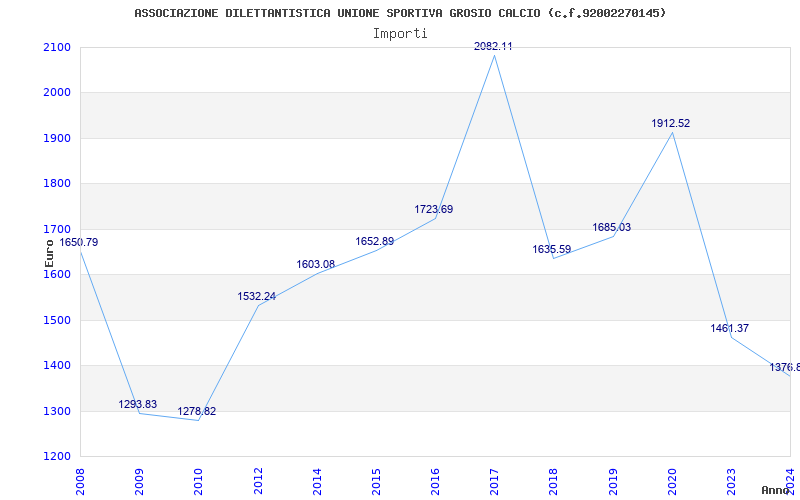Click the 1603.08 data label
The height and width of the screenshot is (500, 800).
pyautogui.click(x=315, y=264)
